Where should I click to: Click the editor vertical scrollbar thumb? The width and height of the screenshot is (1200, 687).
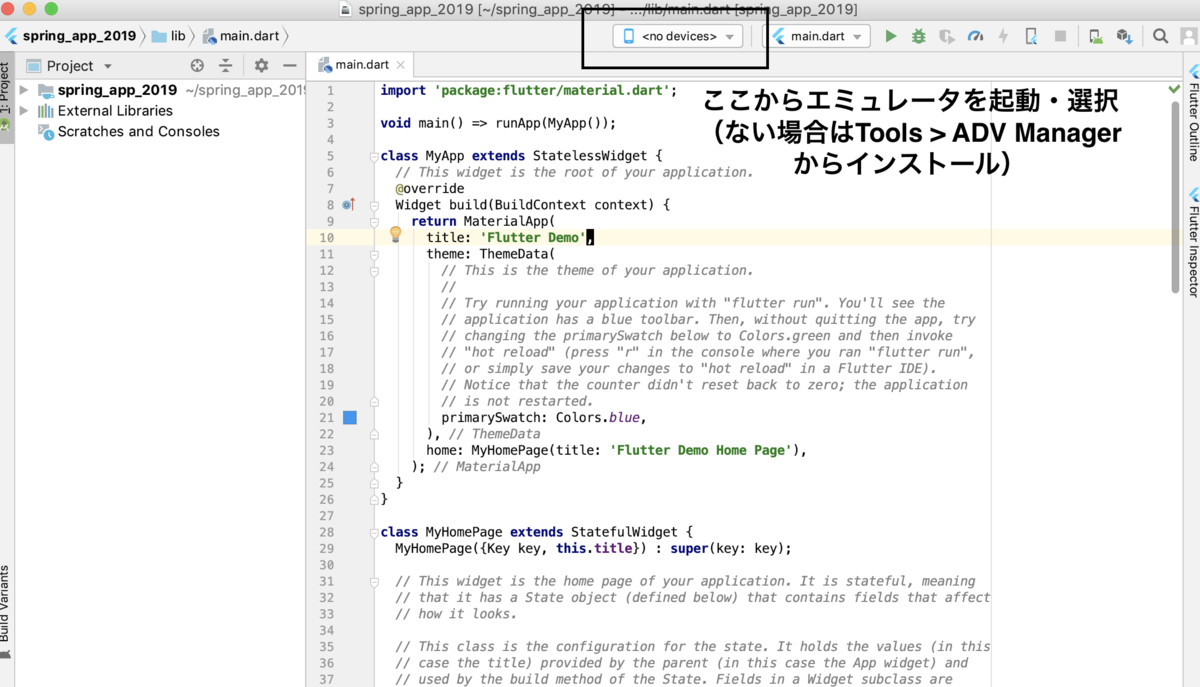tap(1174, 199)
